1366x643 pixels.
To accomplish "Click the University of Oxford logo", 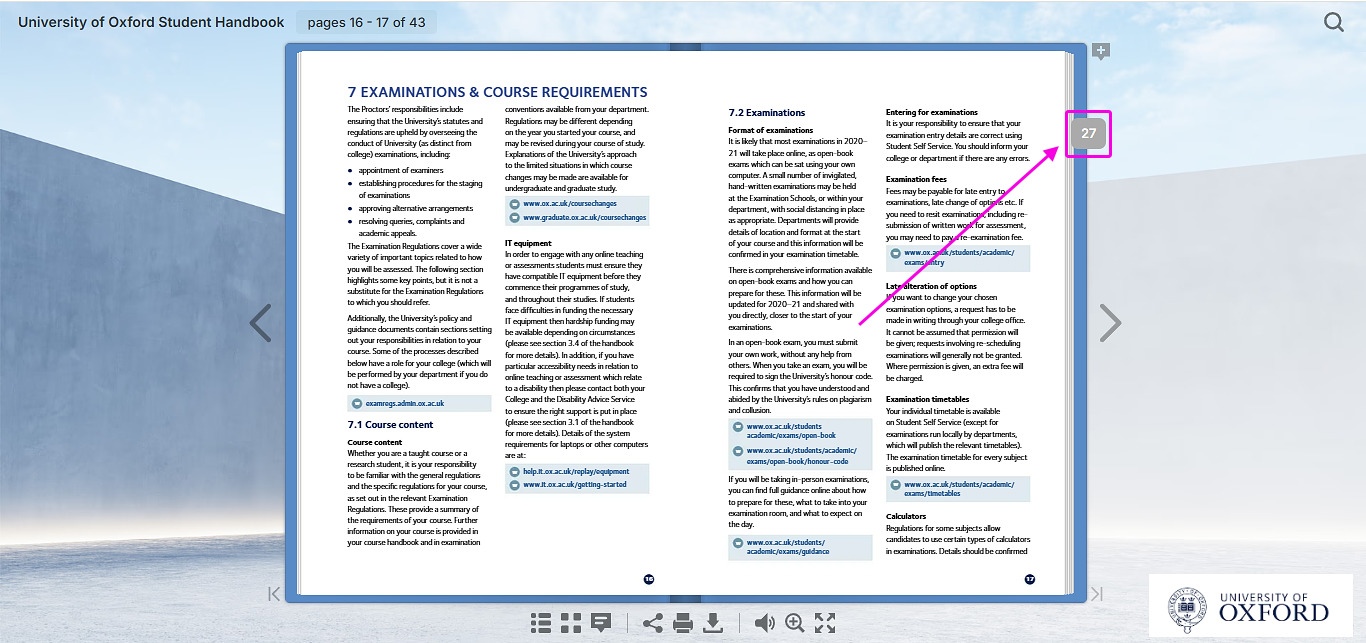I will 1250,606.
